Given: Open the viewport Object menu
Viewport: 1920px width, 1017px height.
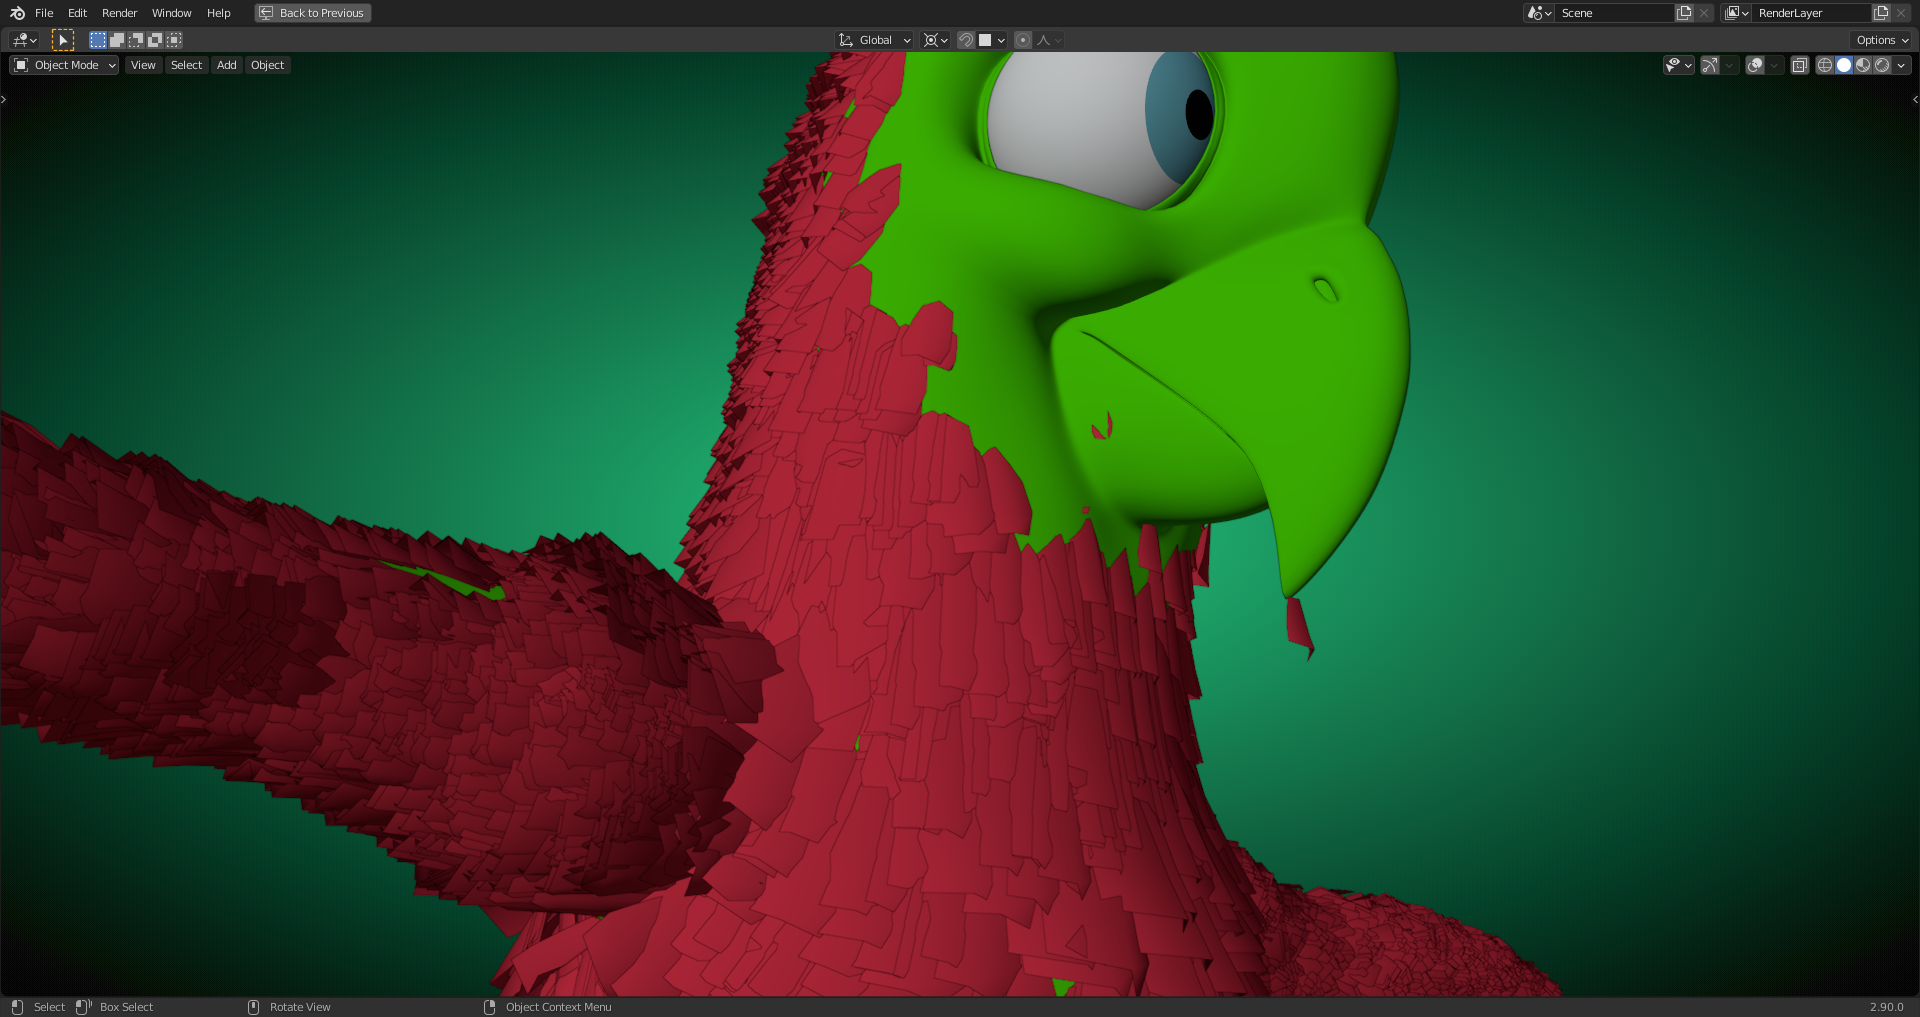Looking at the screenshot, I should point(268,65).
